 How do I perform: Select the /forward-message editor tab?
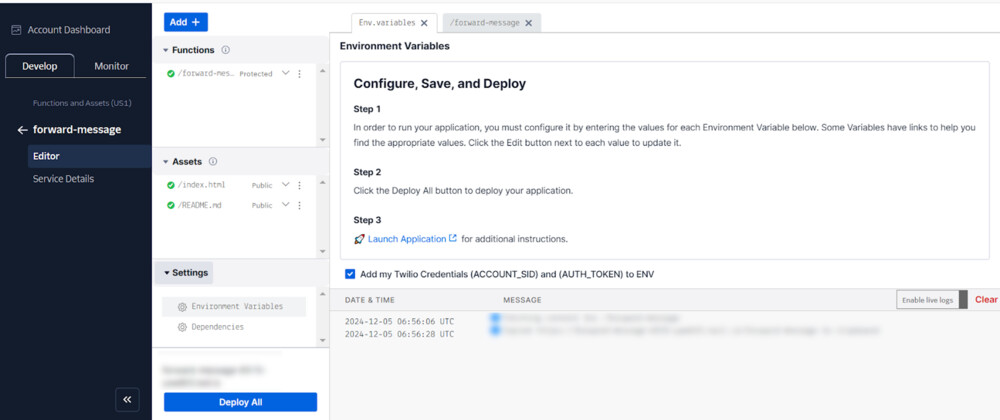483,23
